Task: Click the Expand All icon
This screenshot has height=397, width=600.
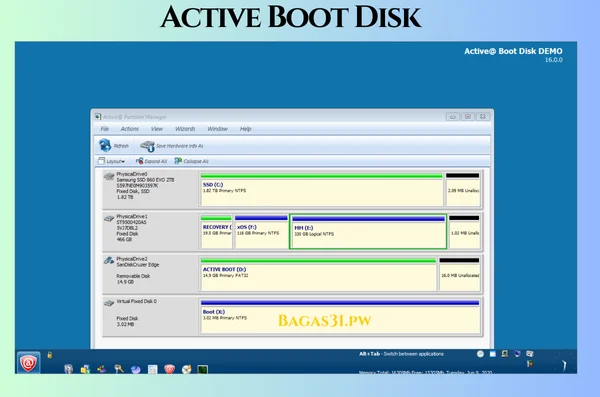Action: click(x=140, y=161)
